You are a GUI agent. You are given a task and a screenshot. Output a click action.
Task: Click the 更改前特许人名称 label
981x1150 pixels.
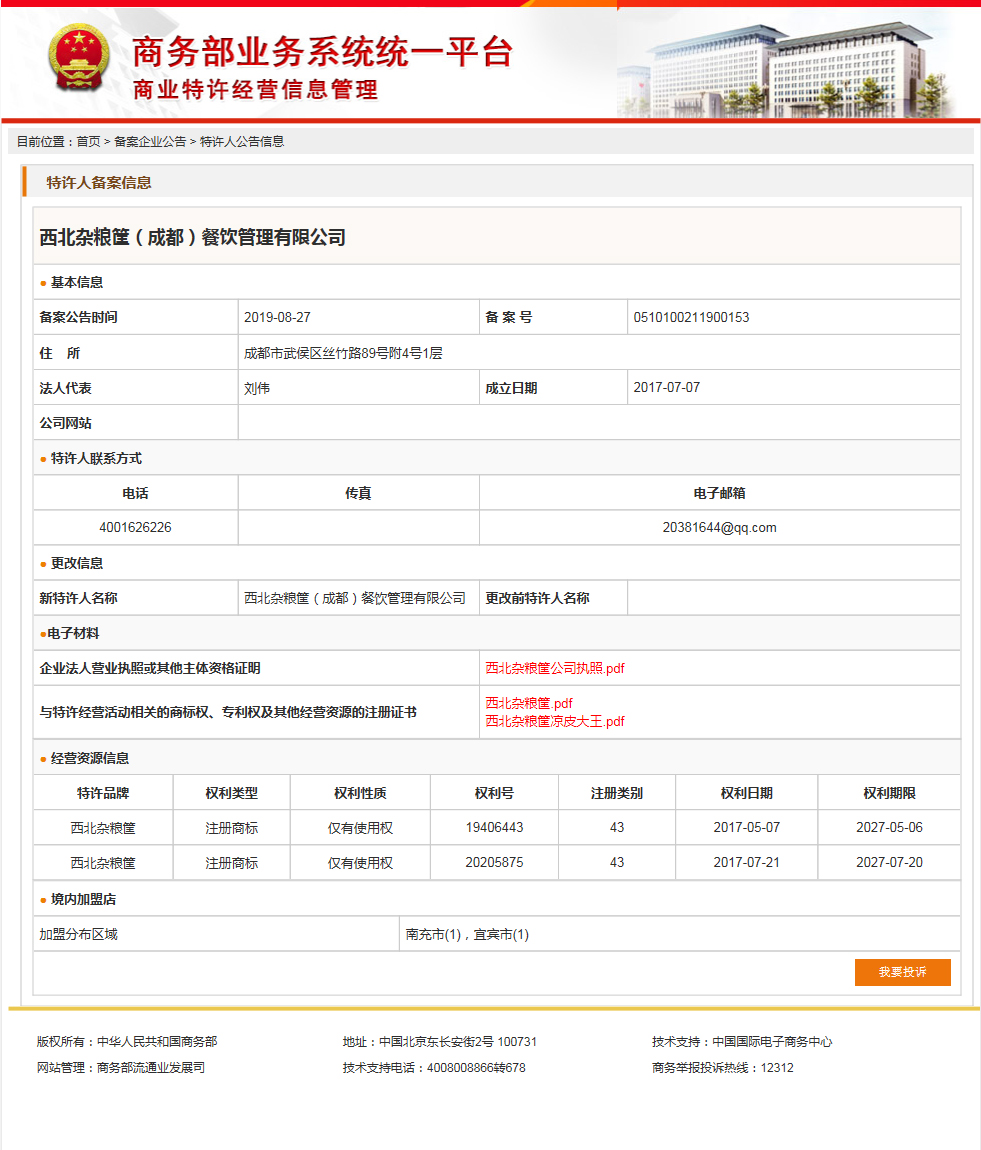pos(537,598)
